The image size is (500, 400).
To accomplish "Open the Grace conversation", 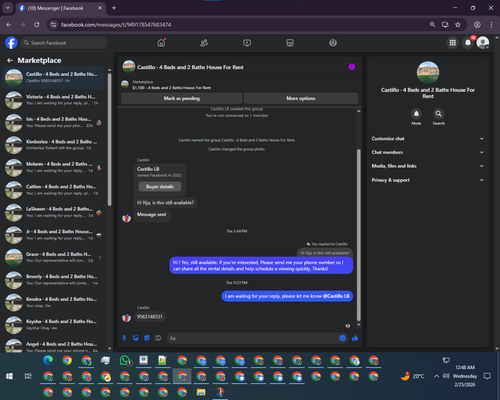I will click(53, 257).
